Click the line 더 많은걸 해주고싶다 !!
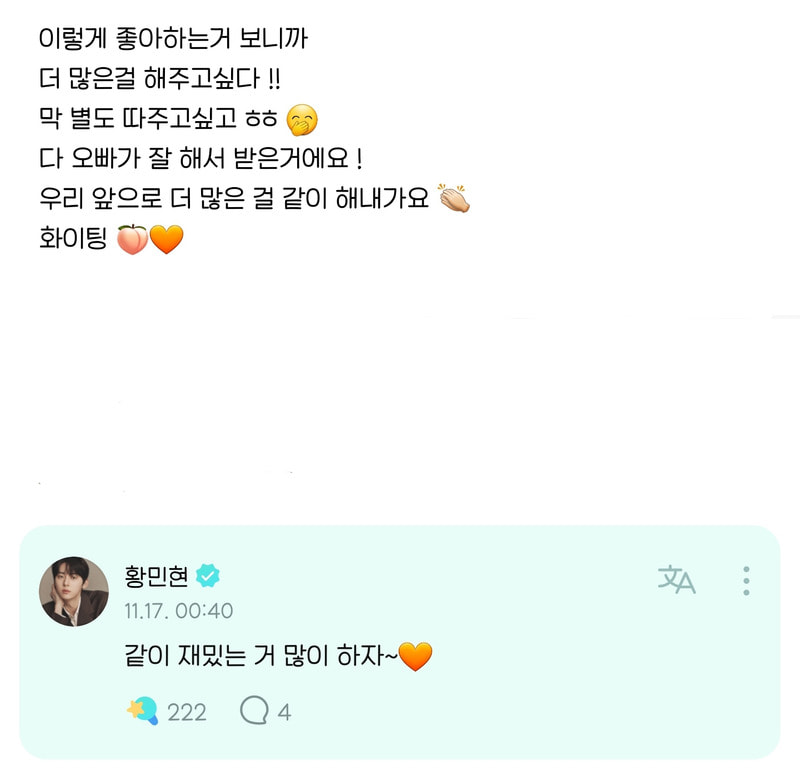The image size is (800, 781). 168,82
